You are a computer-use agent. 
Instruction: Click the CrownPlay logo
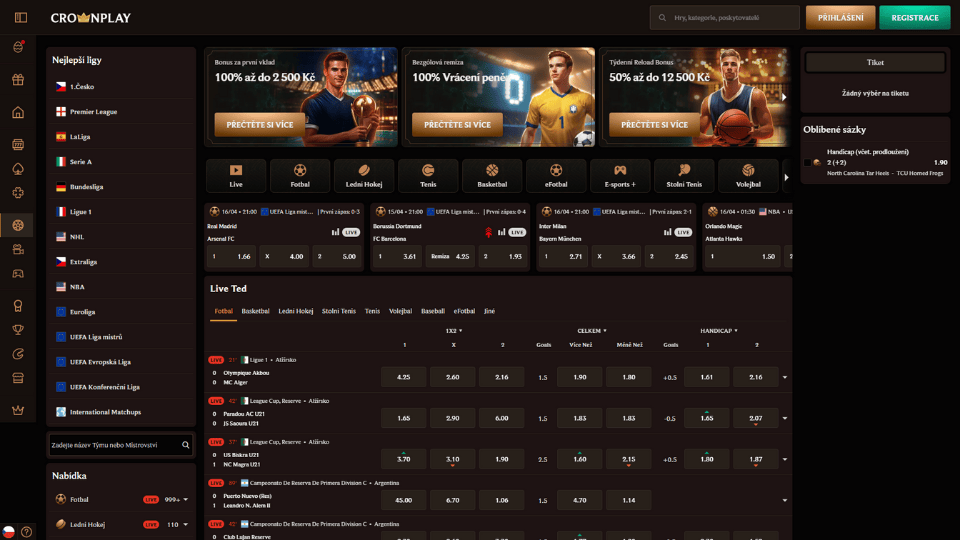click(91, 18)
